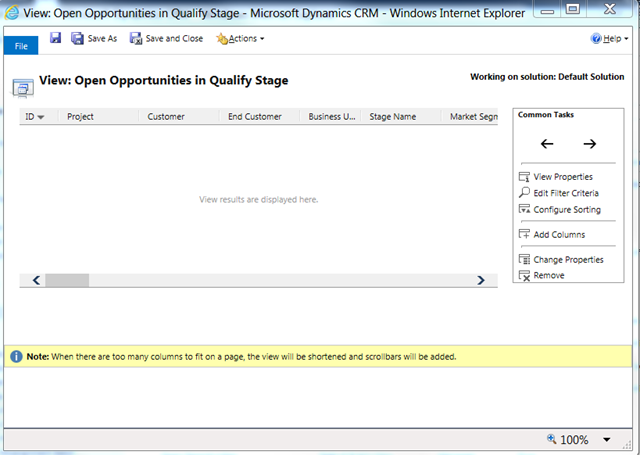Open View Properties link
Screen dimensions: 640x455
(563, 177)
